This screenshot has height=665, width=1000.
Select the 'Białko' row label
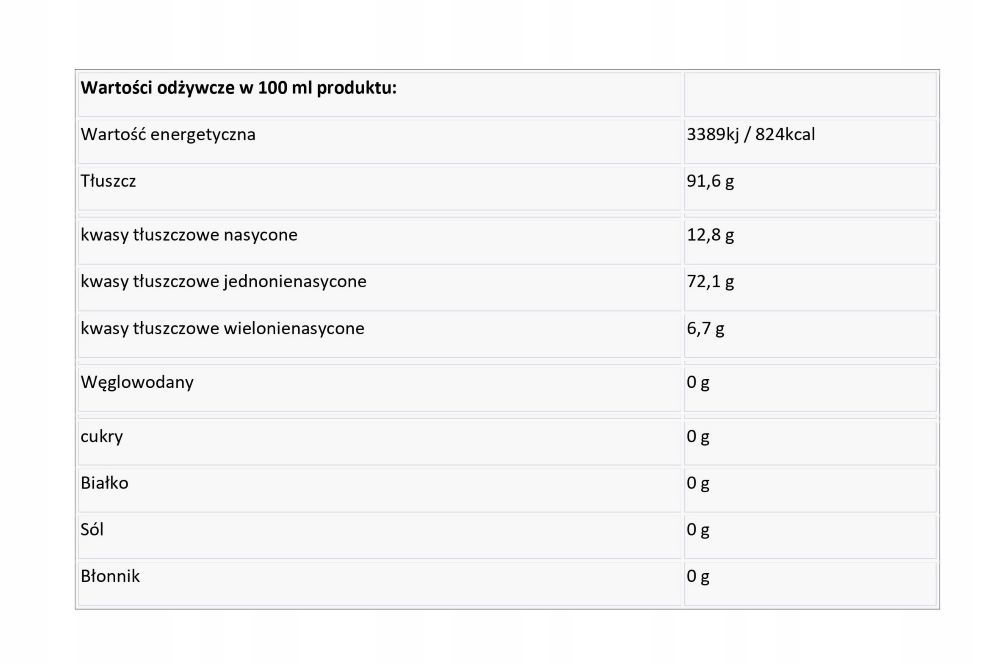[105, 483]
